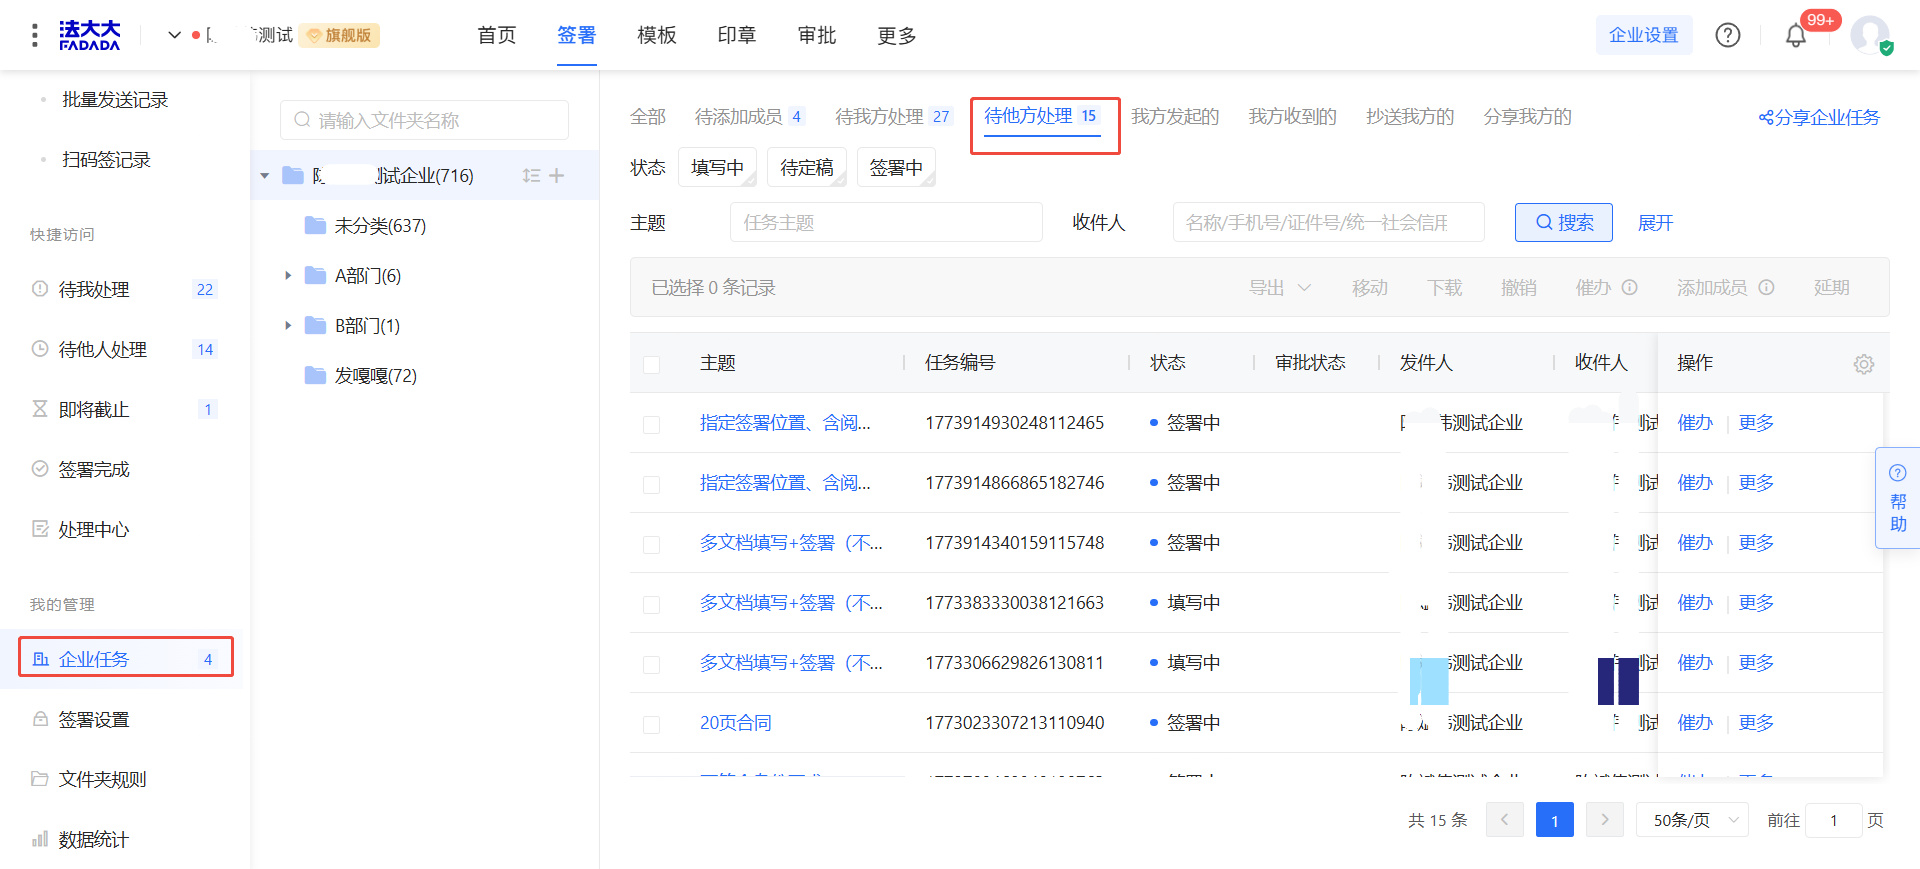Open the 20页合同 task link
Viewport: 1920px width, 869px height.
pos(736,722)
